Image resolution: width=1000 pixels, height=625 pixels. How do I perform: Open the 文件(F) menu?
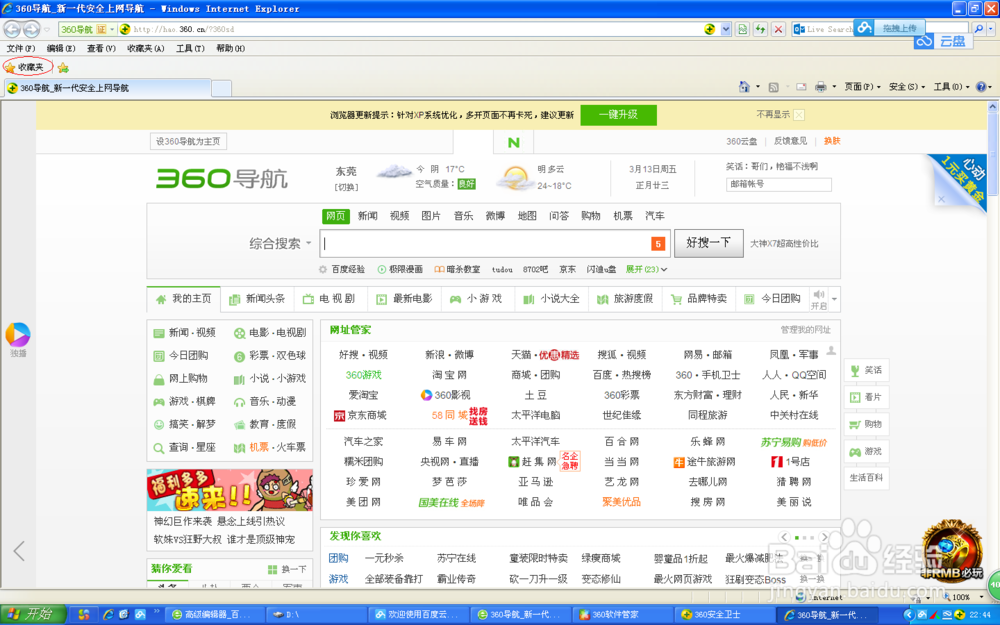(20, 48)
